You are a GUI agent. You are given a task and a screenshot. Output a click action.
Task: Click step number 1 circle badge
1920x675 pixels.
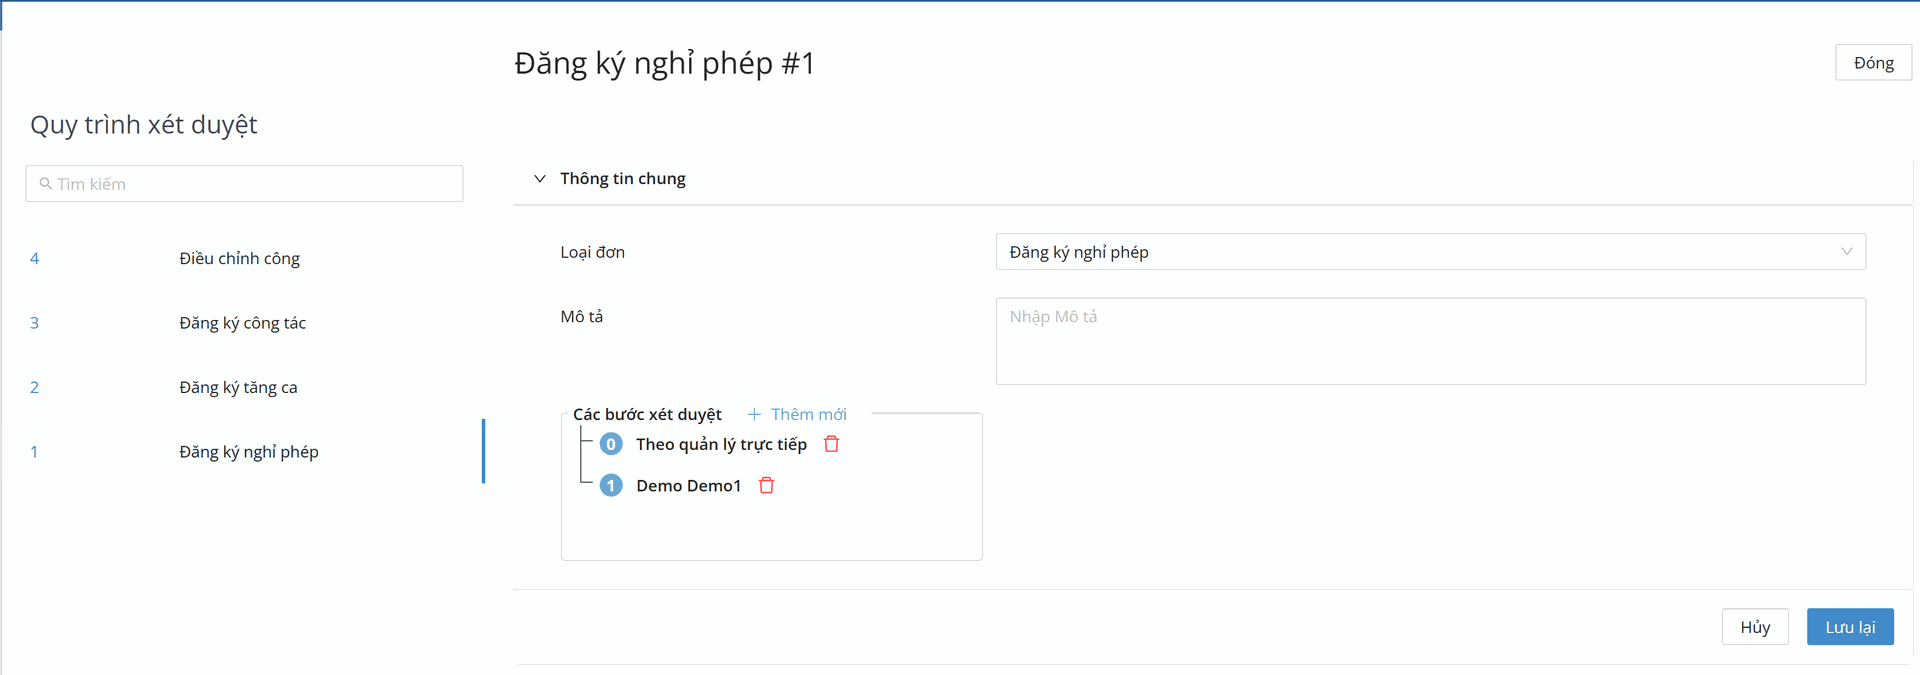(611, 486)
